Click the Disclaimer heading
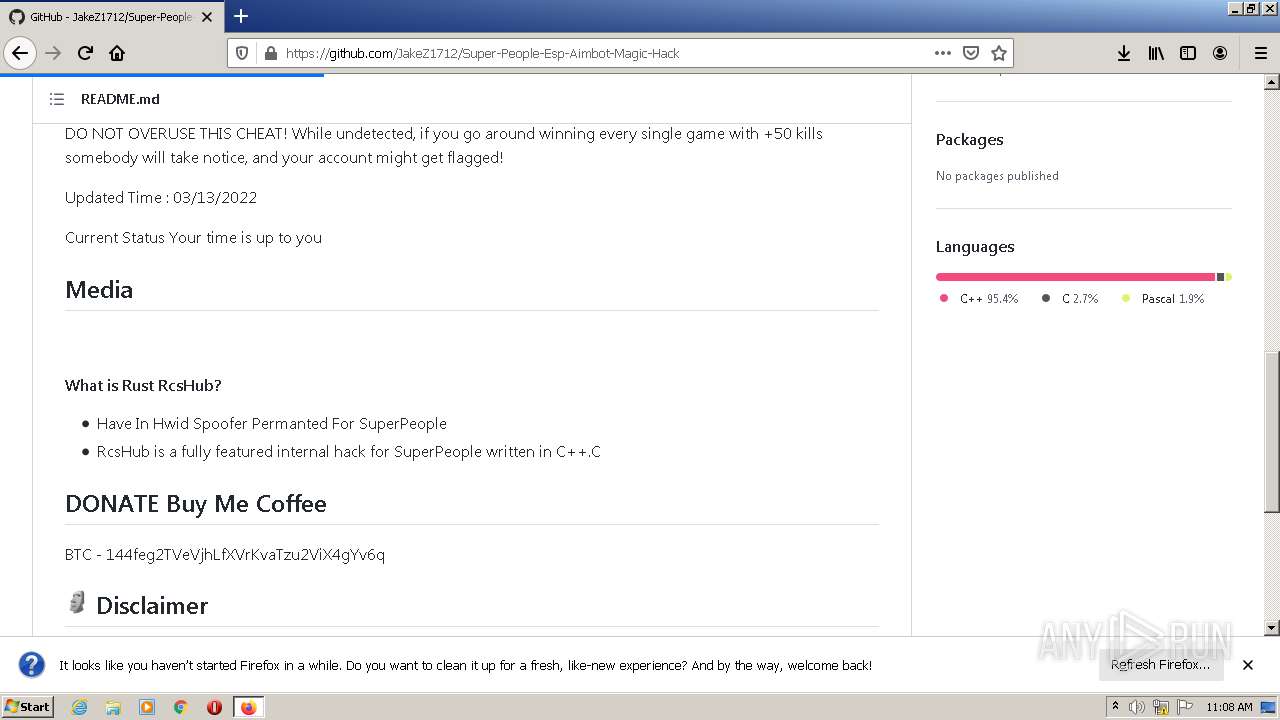 tap(152, 606)
